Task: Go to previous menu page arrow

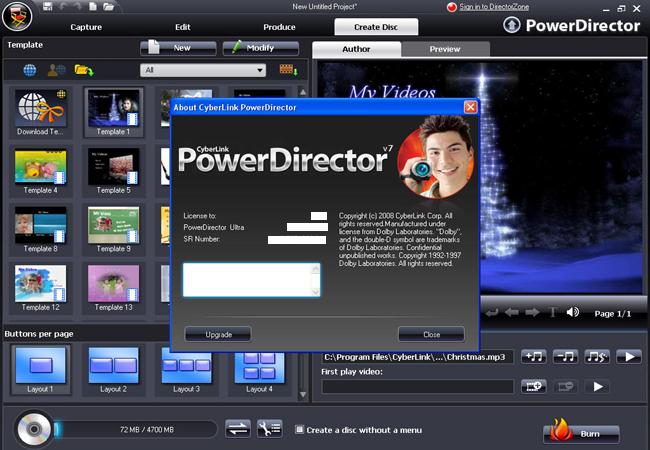Action: click(512, 312)
